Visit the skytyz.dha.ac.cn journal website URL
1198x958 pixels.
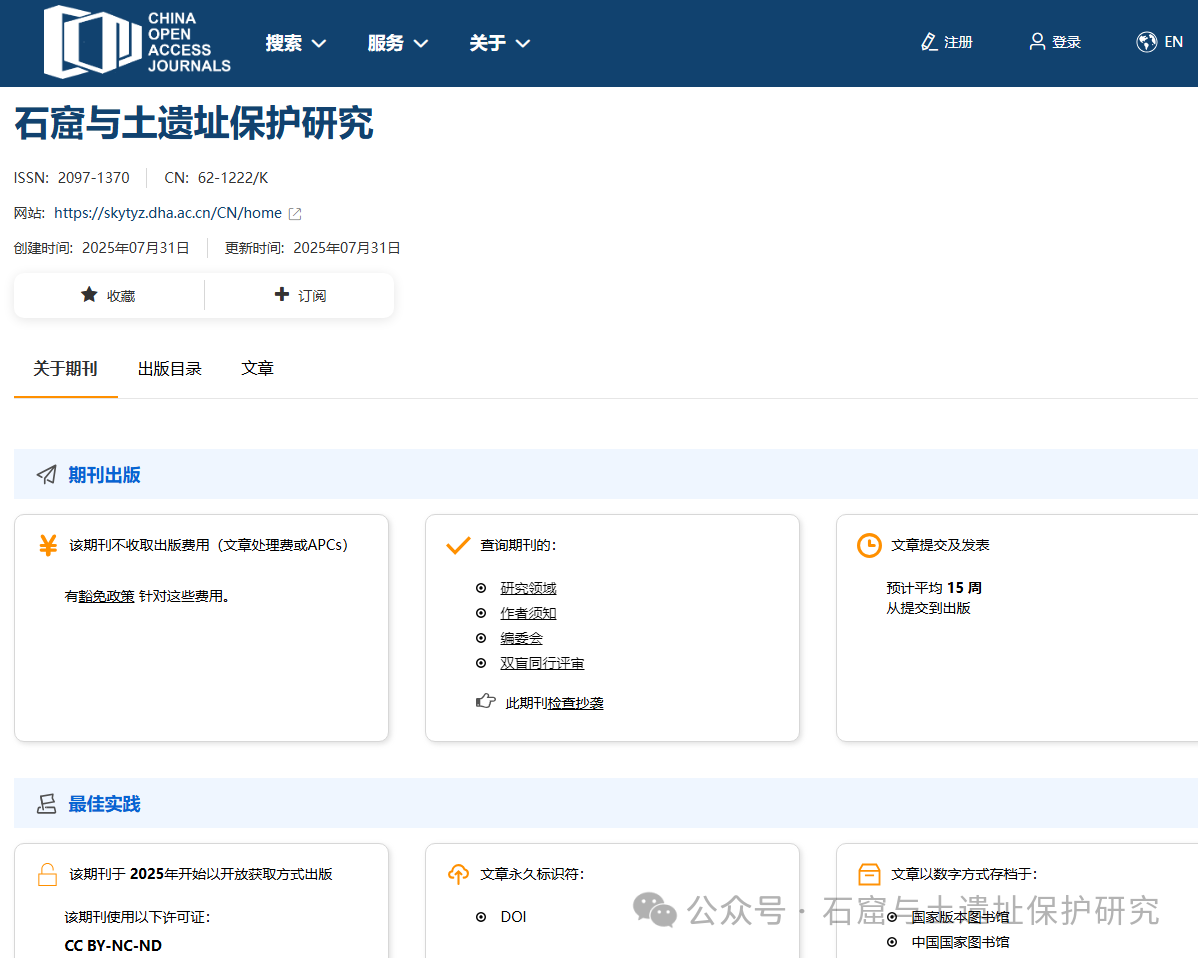(x=167, y=213)
